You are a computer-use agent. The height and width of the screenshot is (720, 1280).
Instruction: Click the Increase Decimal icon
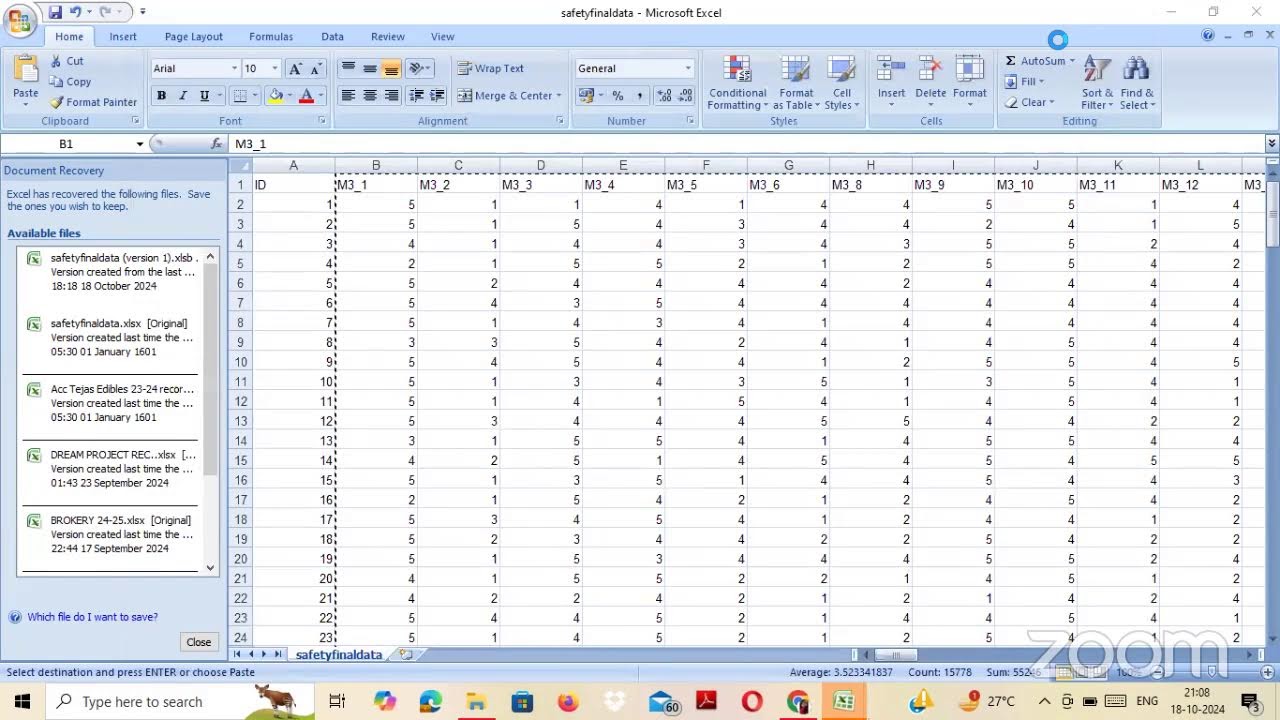[x=664, y=96]
